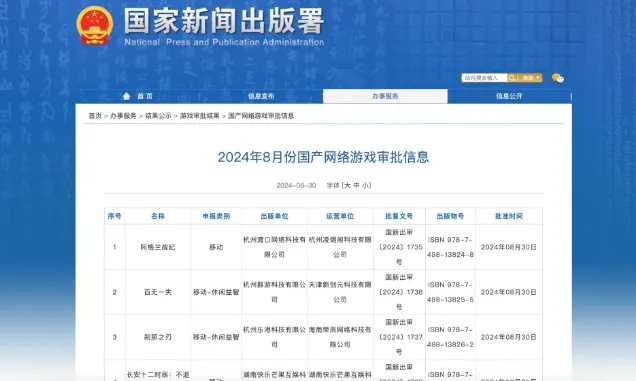Click serial number 2 cell
Viewport: 636px width, 381px height.
114,292
